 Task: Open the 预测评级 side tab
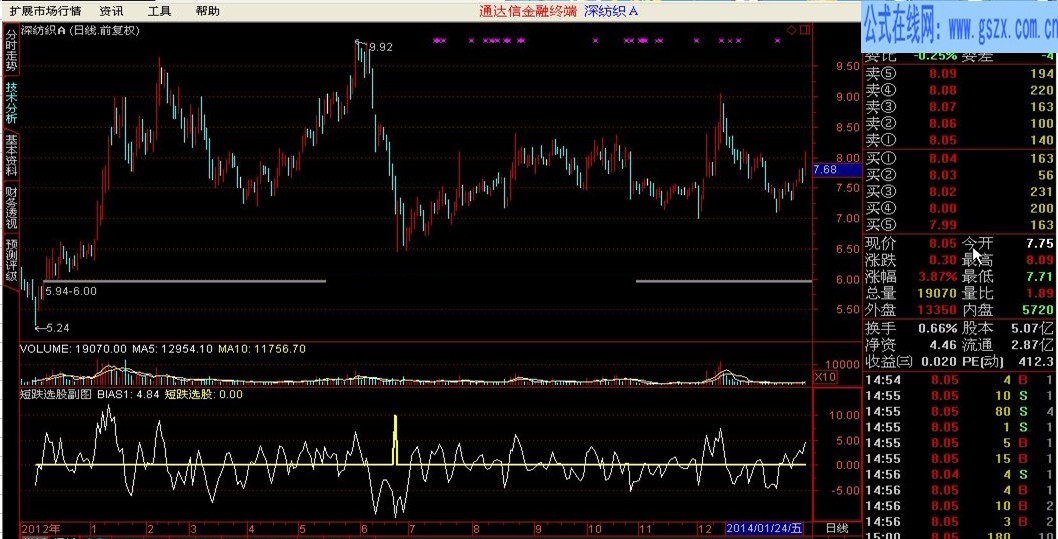pos(10,260)
